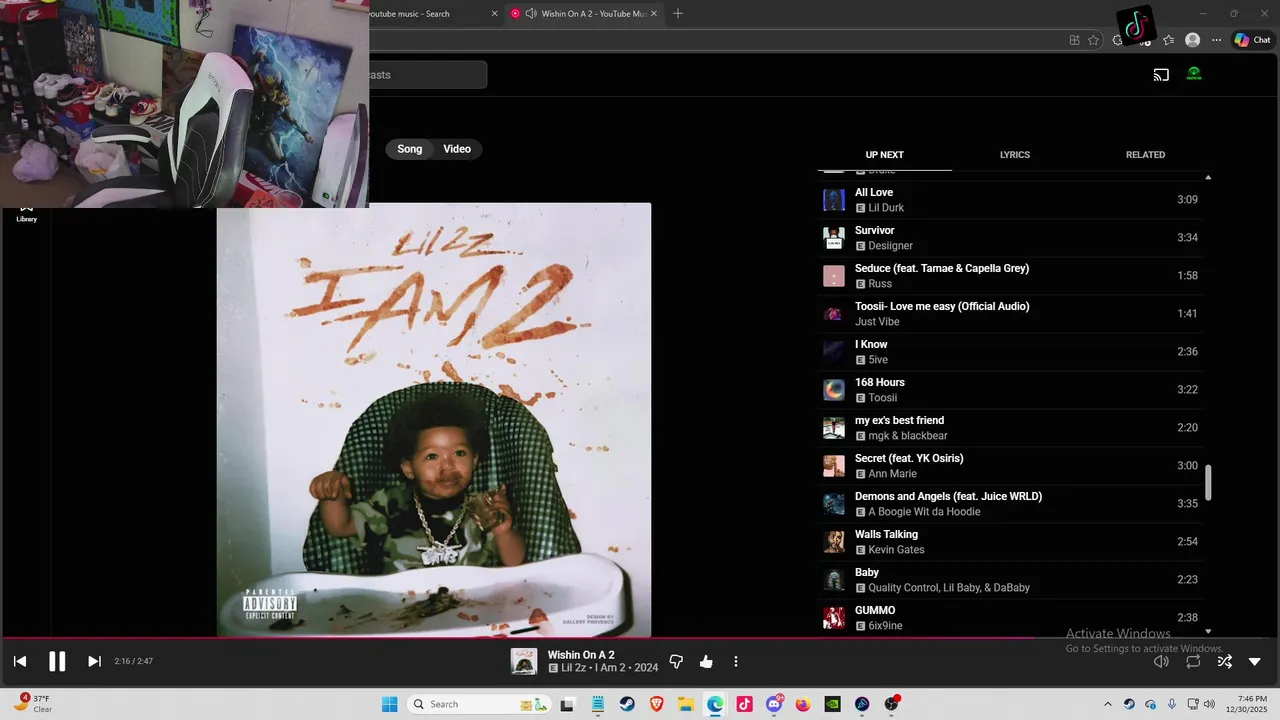Toggle shuffle in the player bar
The width and height of the screenshot is (1280, 720).
(1224, 661)
